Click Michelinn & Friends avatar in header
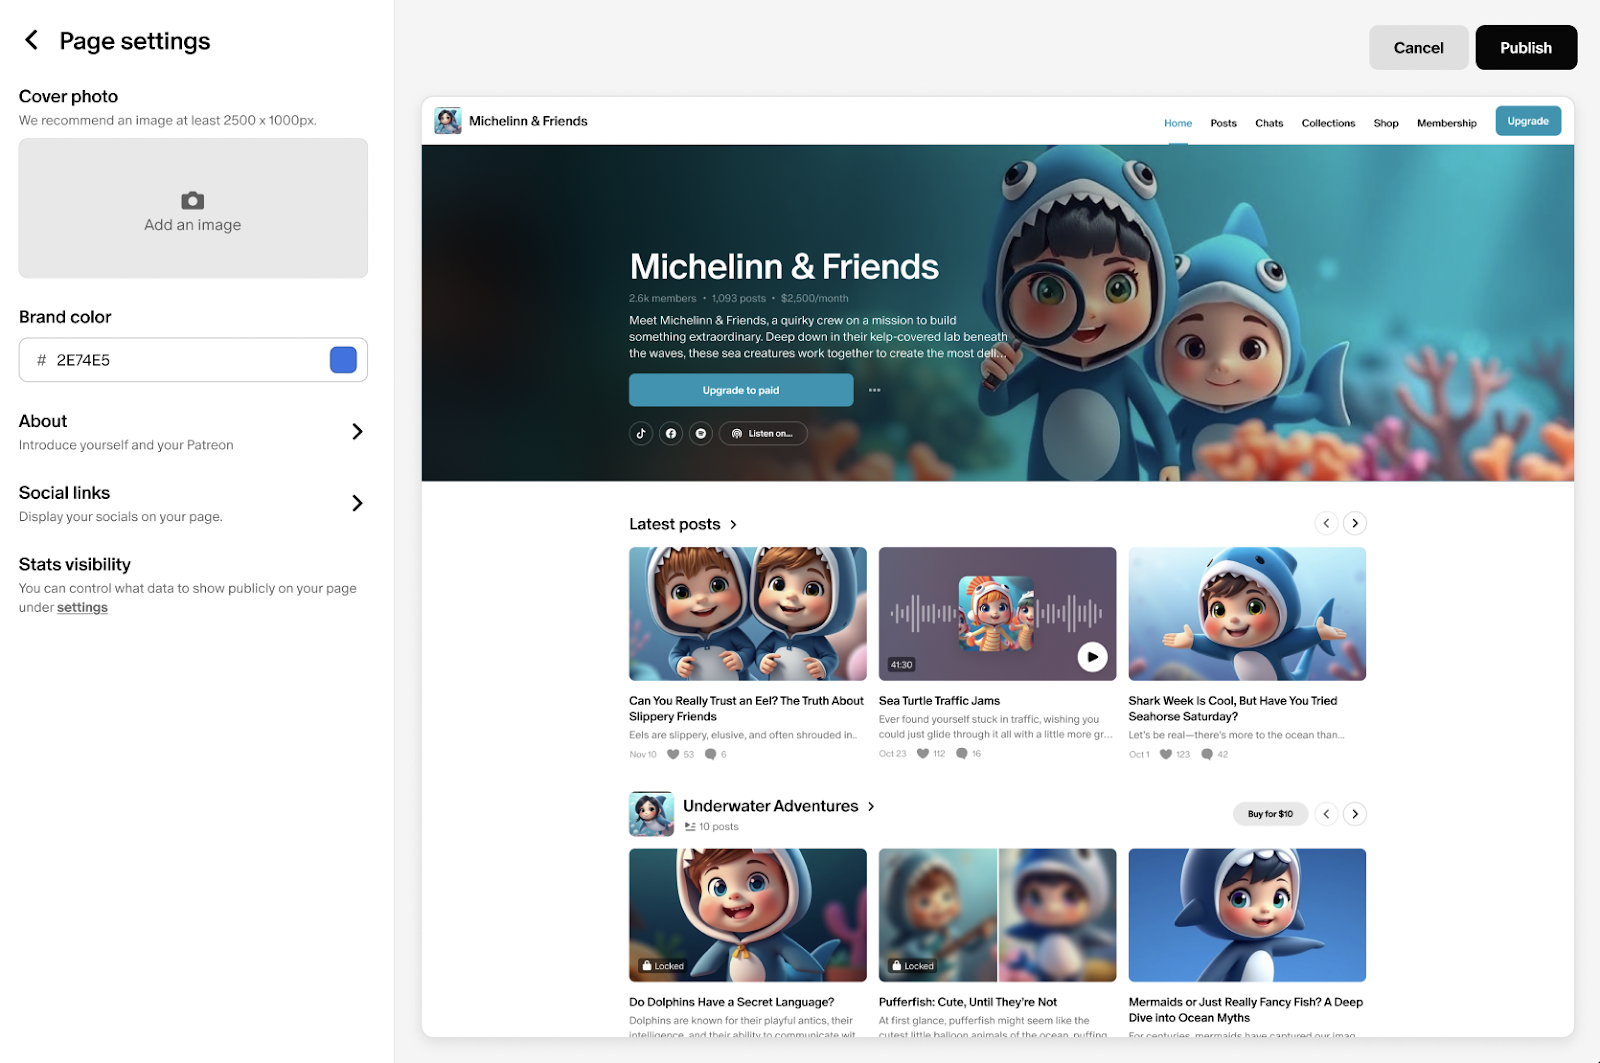The width and height of the screenshot is (1600, 1063). (448, 121)
